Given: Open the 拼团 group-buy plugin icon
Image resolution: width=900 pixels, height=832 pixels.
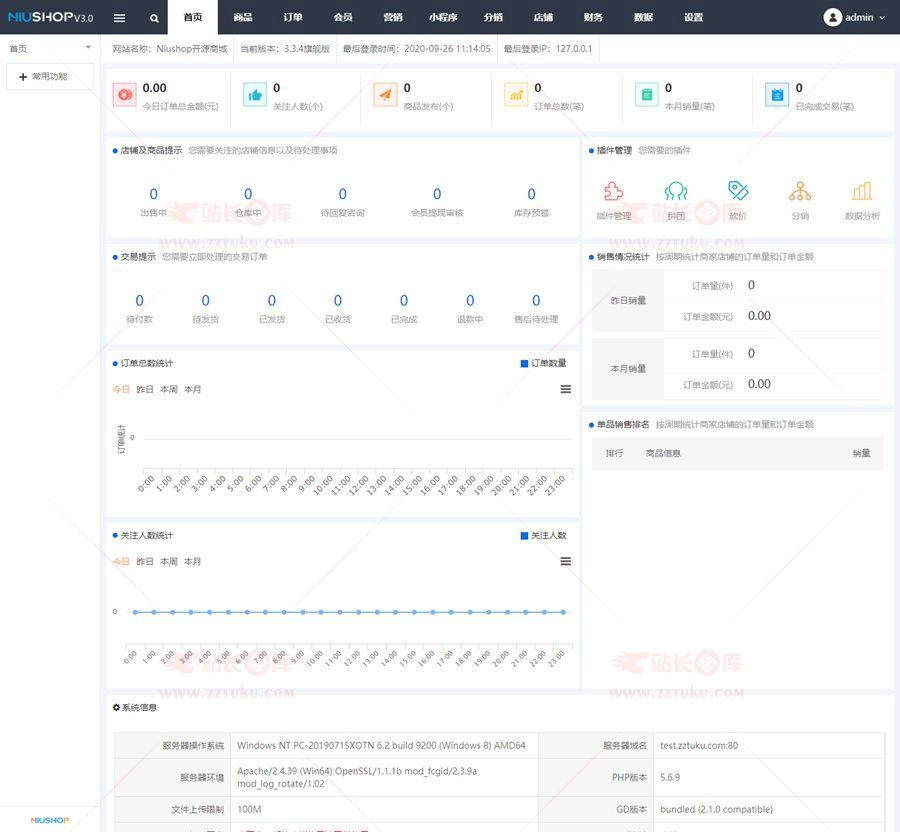Looking at the screenshot, I should tap(676, 192).
